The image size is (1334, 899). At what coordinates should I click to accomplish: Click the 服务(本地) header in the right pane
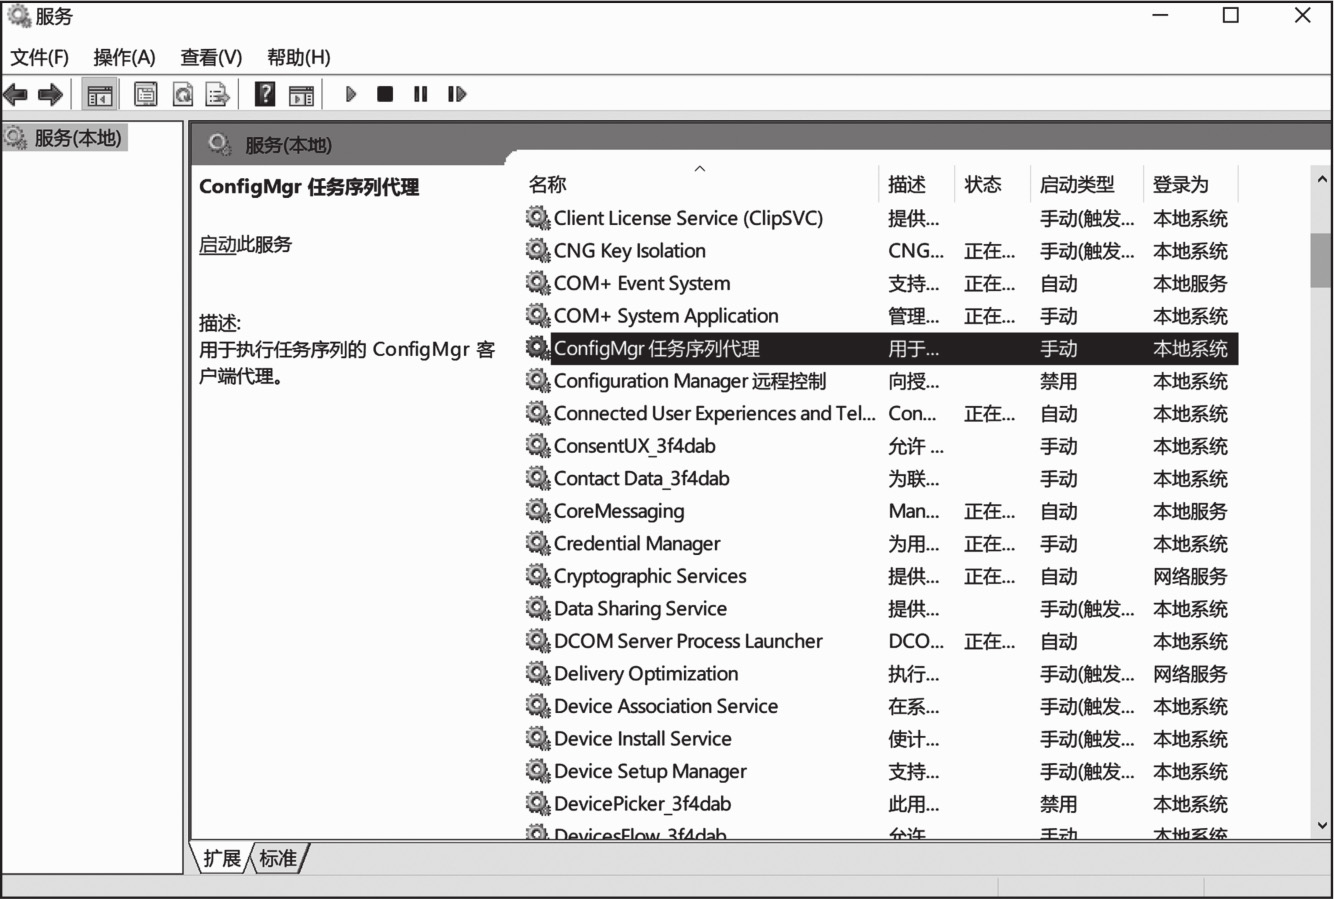tap(288, 145)
